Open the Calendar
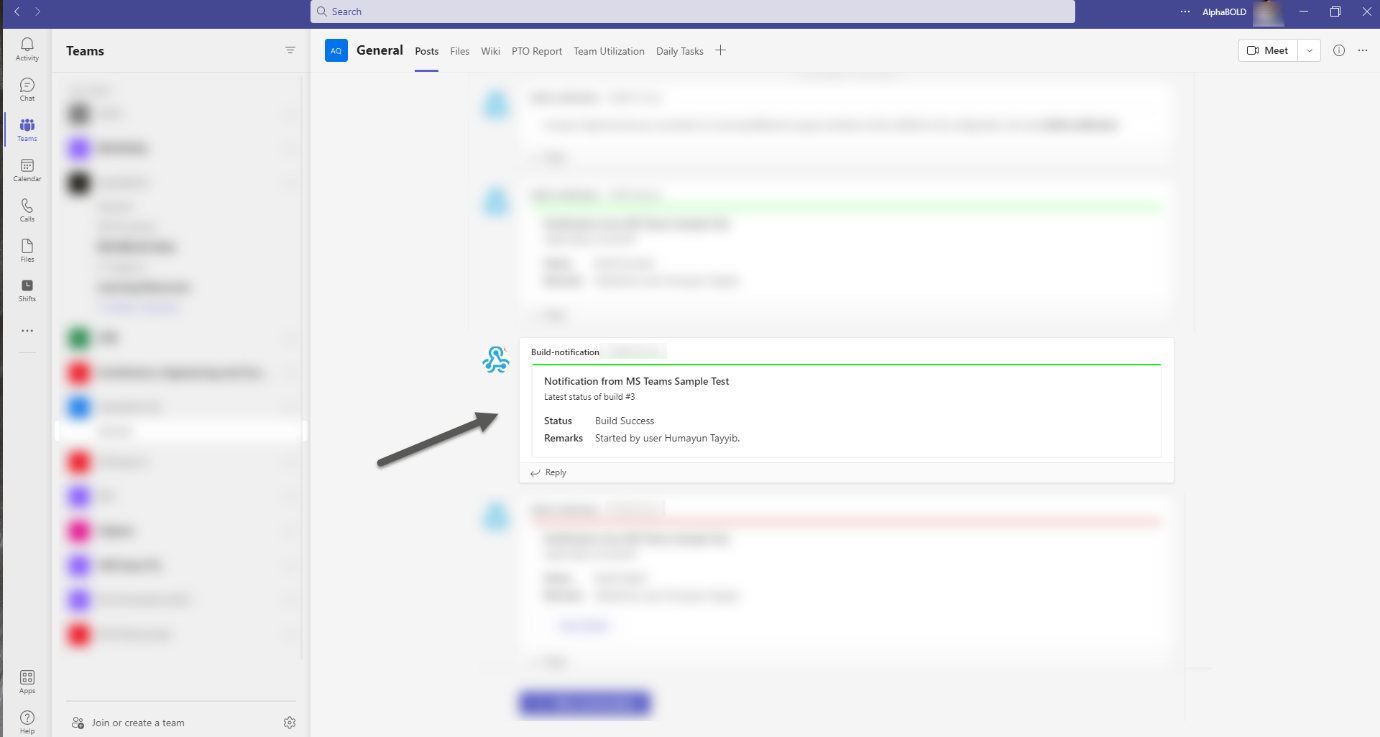Viewport: 1380px width, 737px height. coord(27,170)
